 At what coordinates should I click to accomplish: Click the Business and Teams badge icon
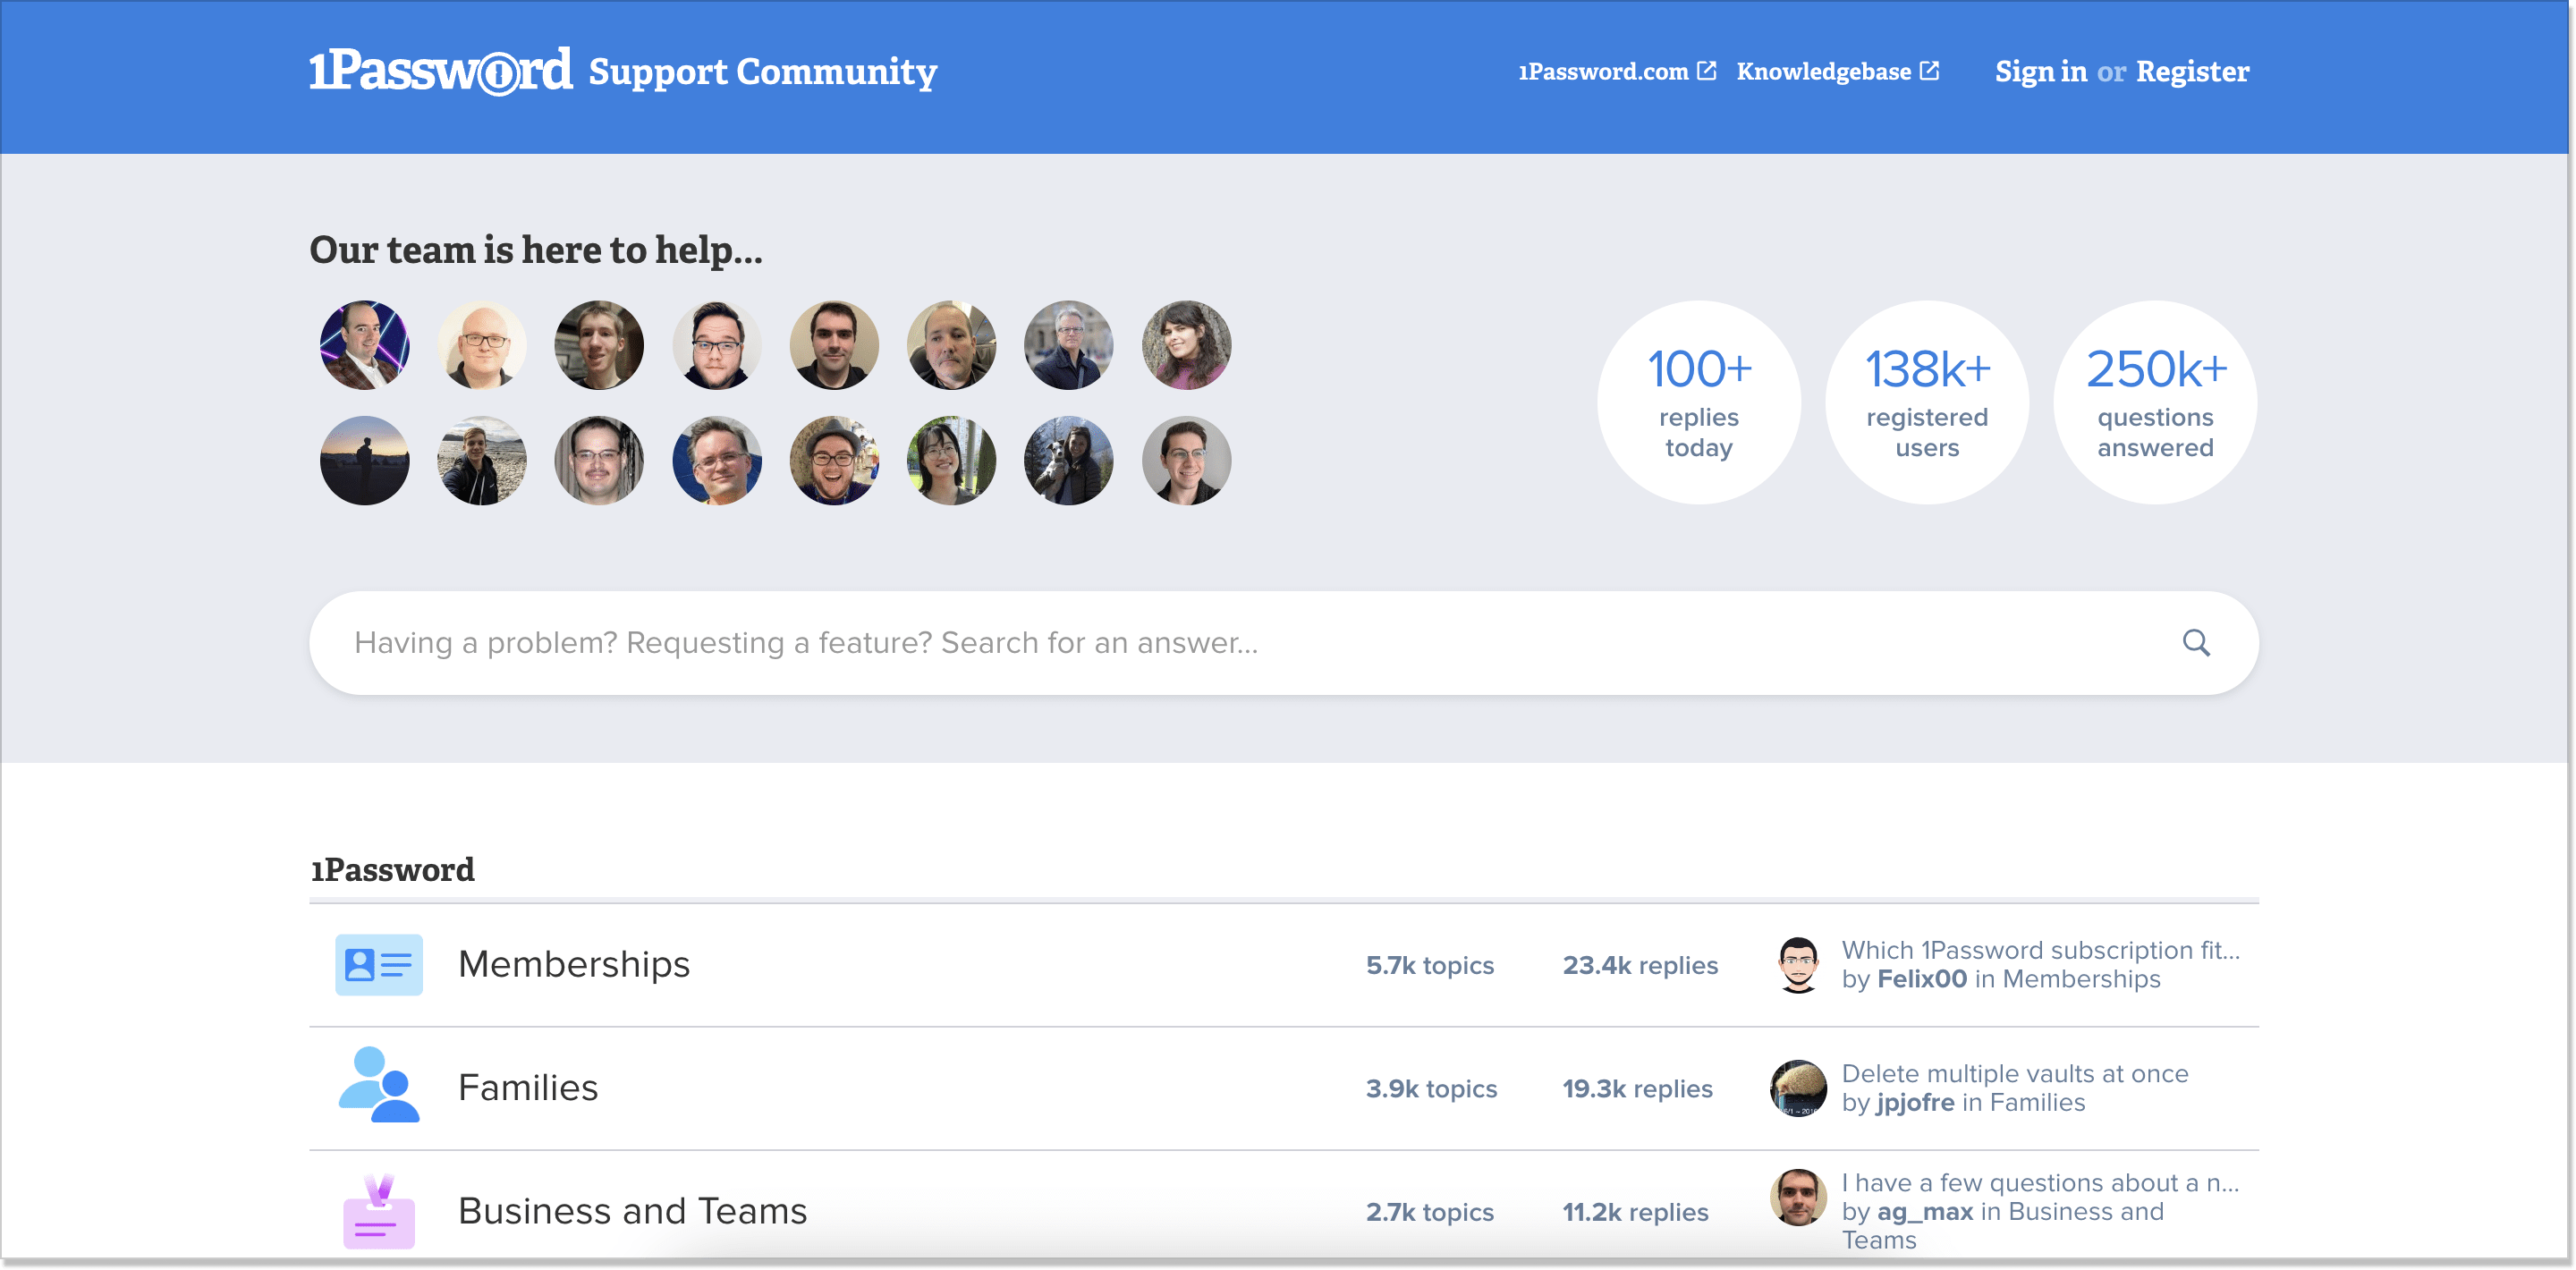pyautogui.click(x=378, y=1211)
